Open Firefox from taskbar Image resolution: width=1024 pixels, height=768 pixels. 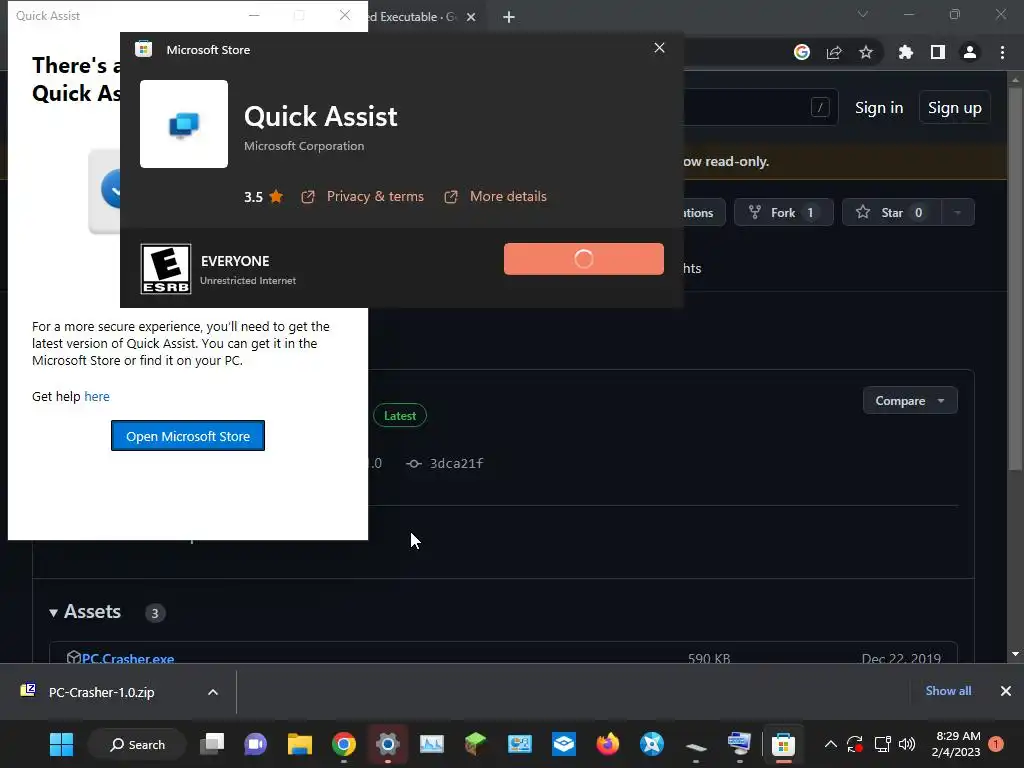[607, 744]
